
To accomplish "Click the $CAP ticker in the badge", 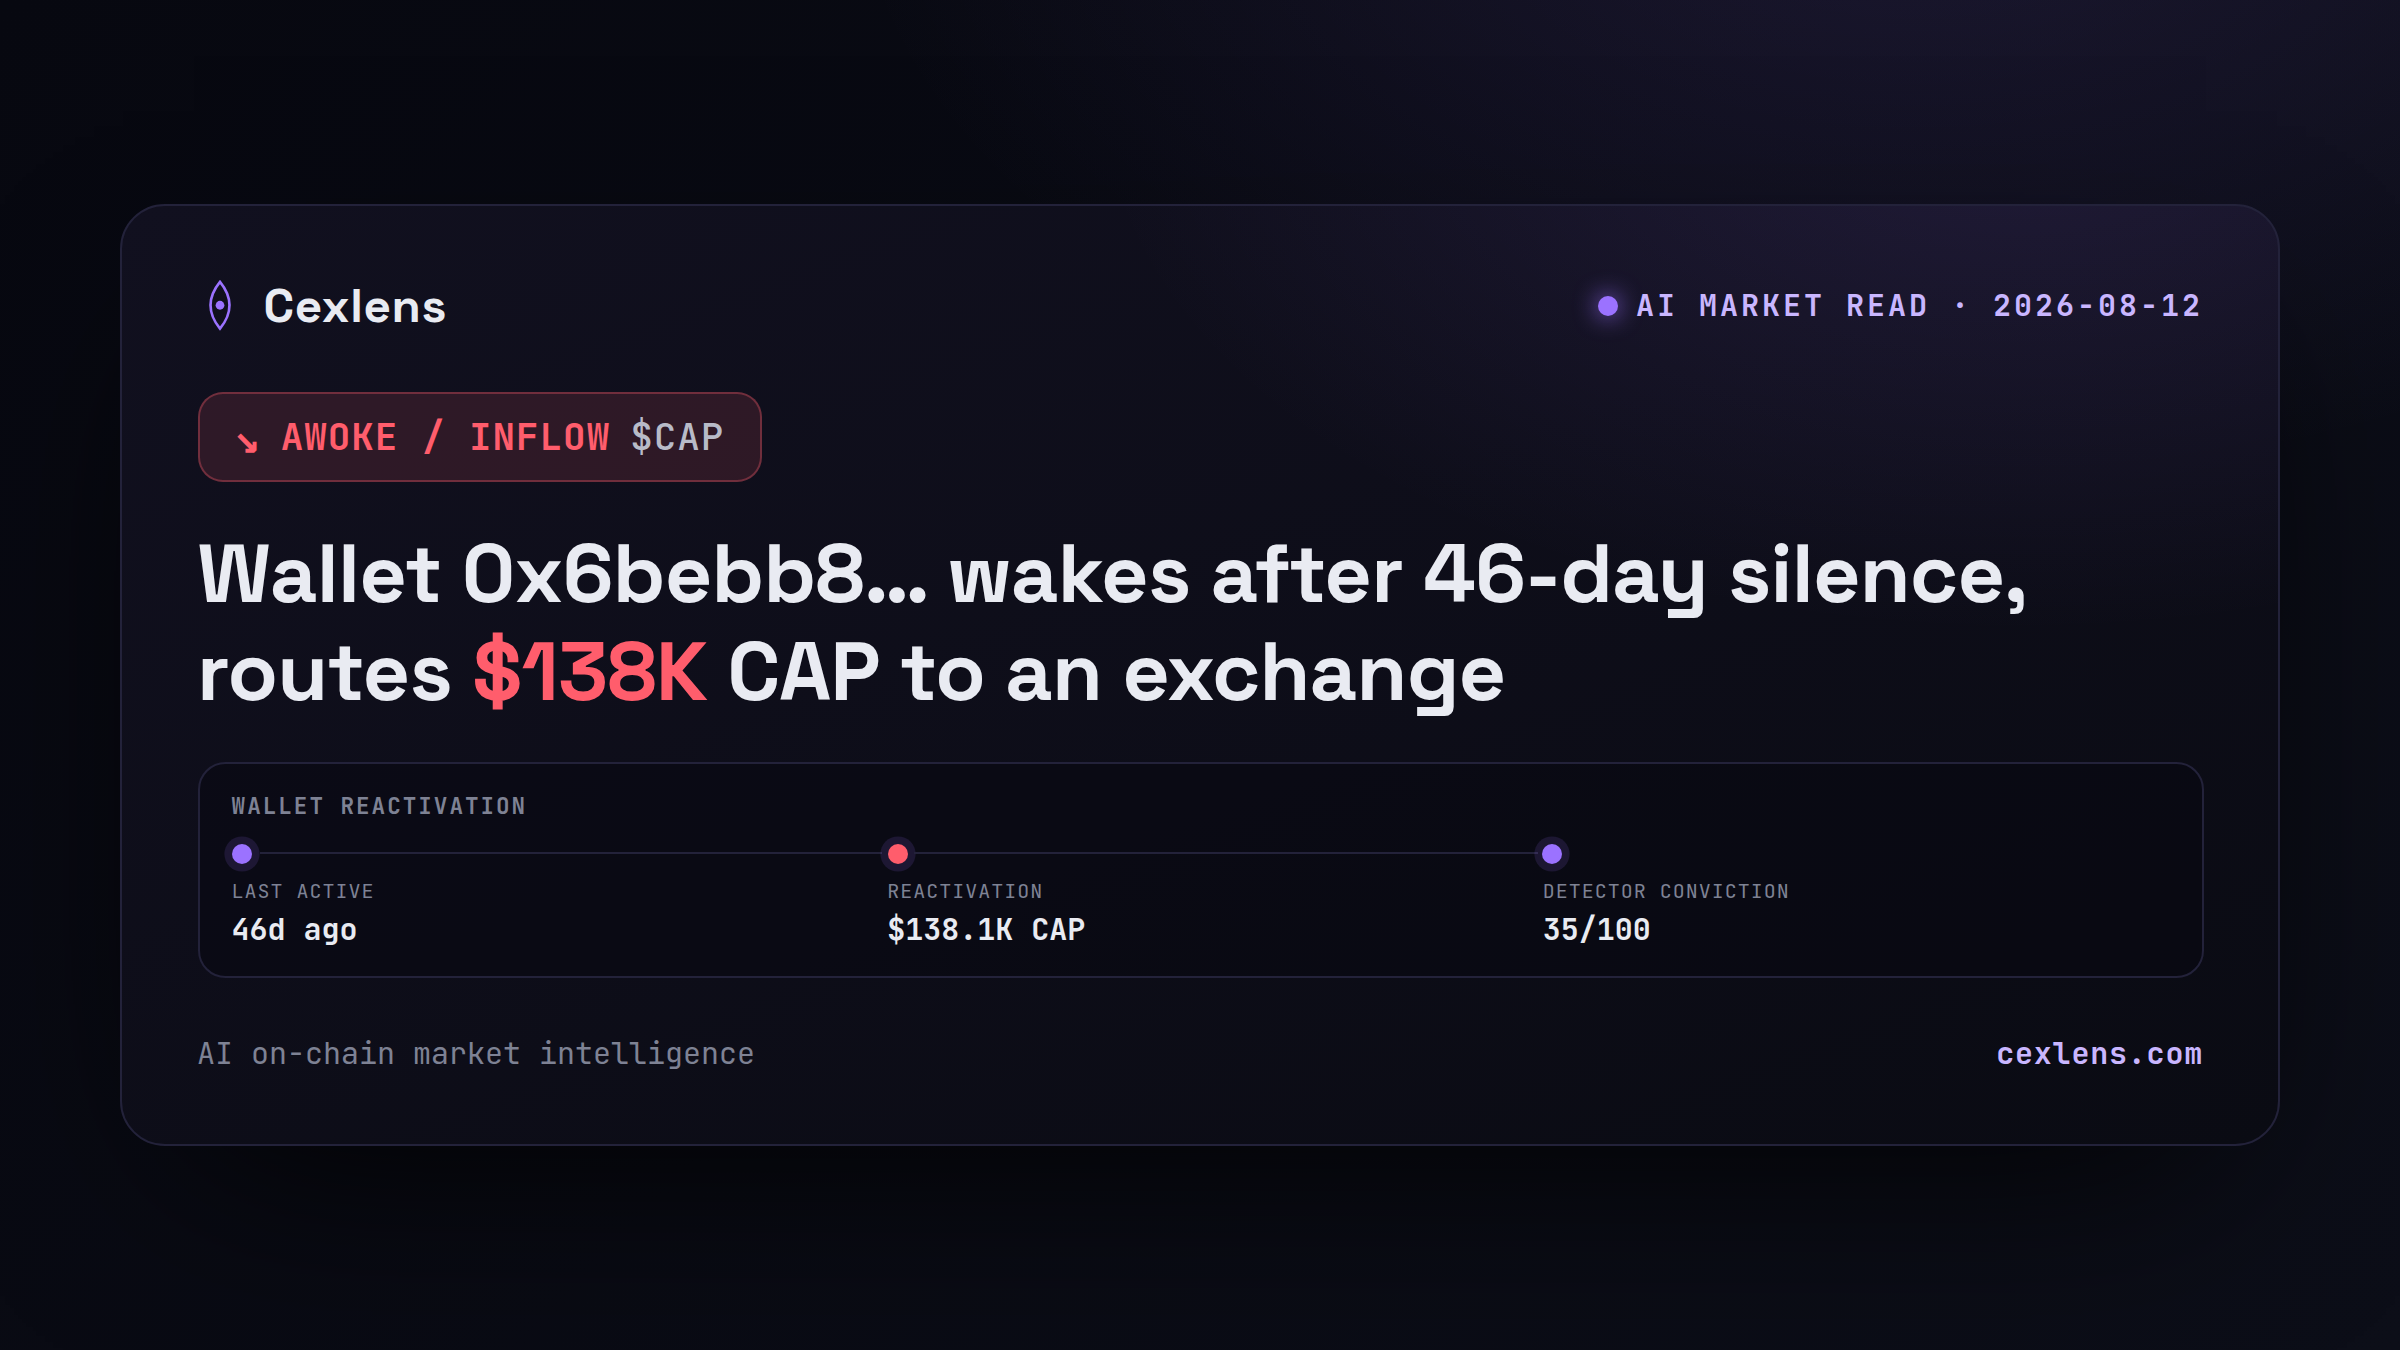I will coord(677,438).
